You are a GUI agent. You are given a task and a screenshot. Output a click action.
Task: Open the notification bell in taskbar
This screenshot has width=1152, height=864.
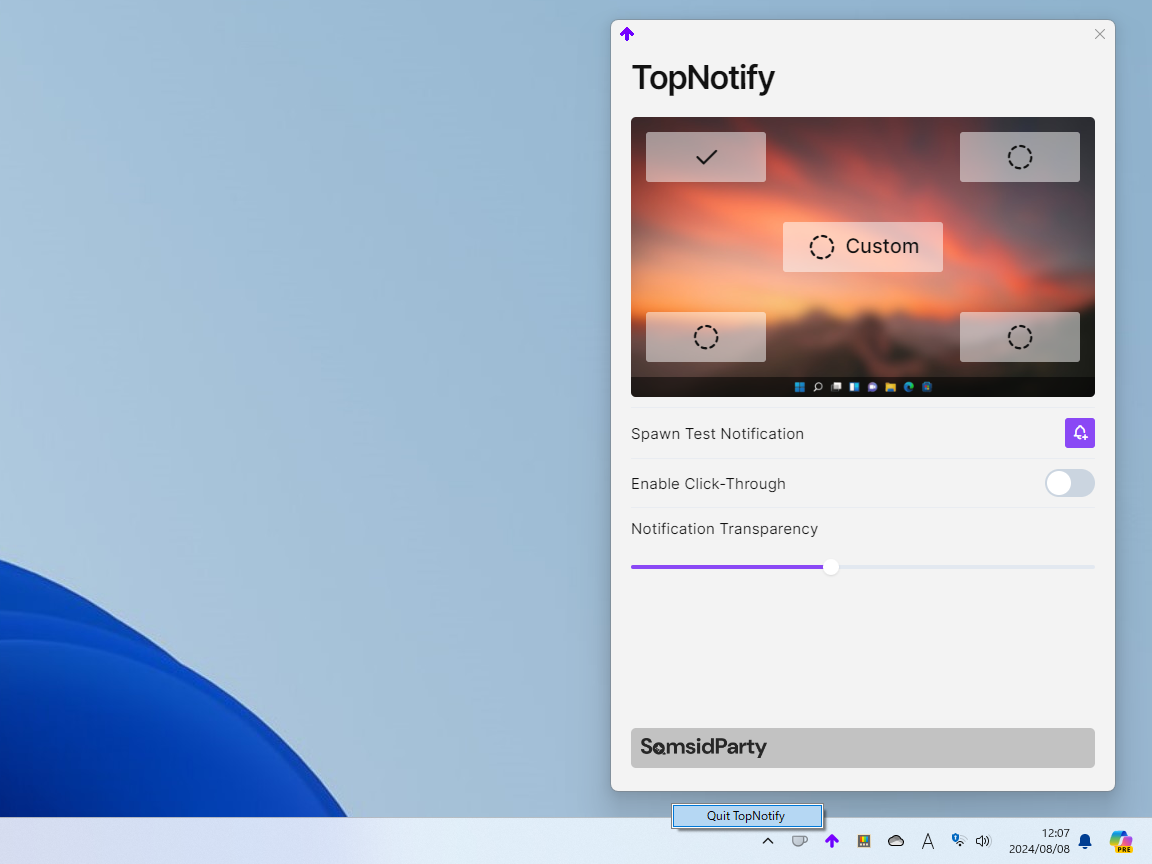click(1085, 840)
